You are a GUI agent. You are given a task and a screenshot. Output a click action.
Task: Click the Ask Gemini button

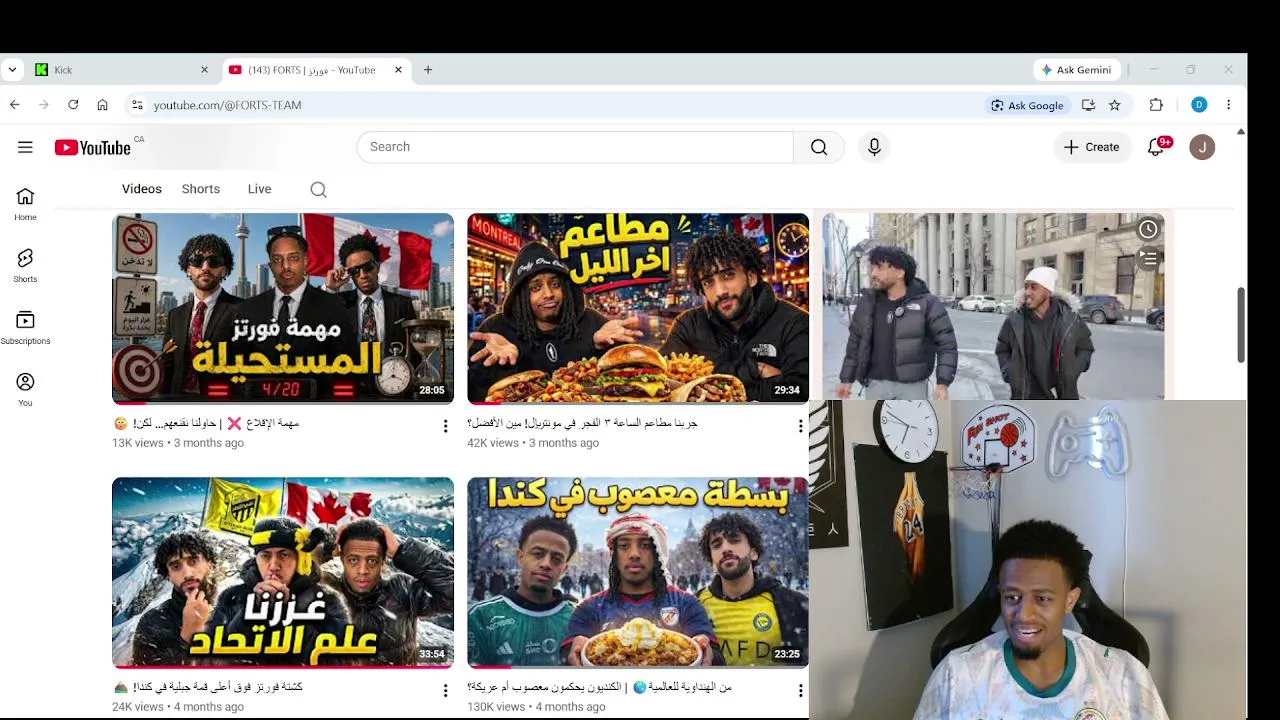(1076, 70)
